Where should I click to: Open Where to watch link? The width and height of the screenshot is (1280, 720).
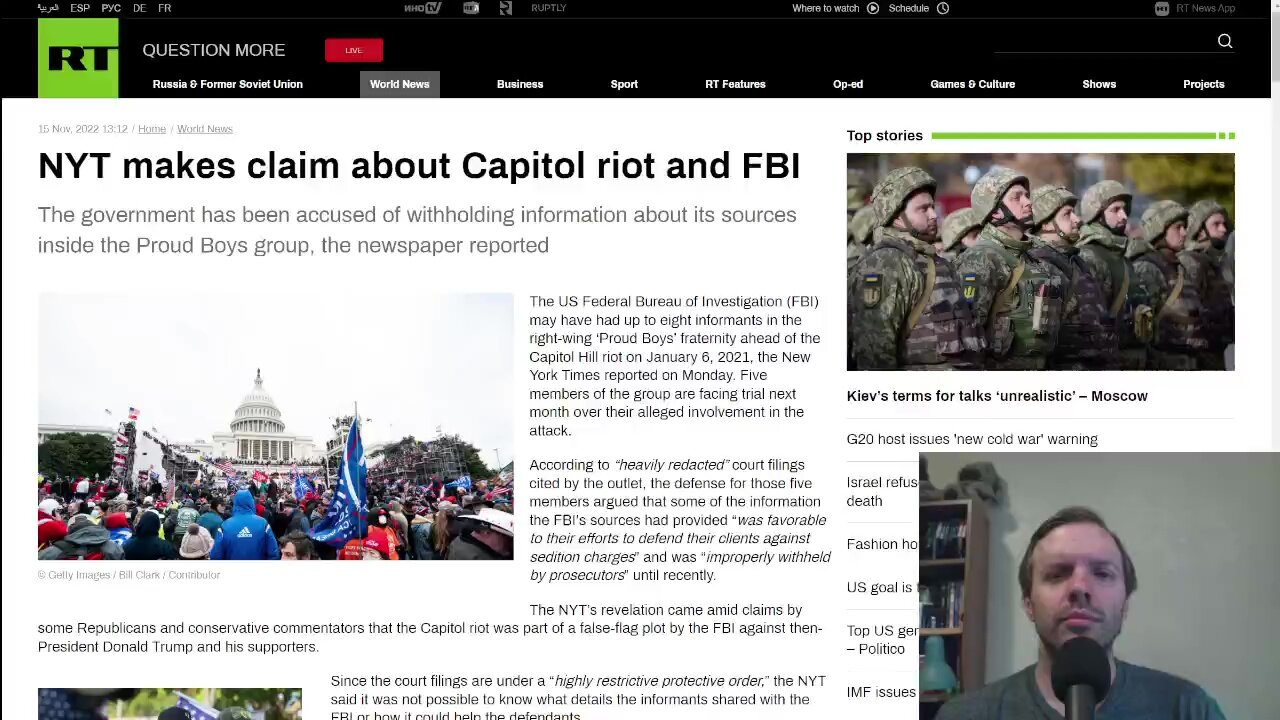coord(825,8)
